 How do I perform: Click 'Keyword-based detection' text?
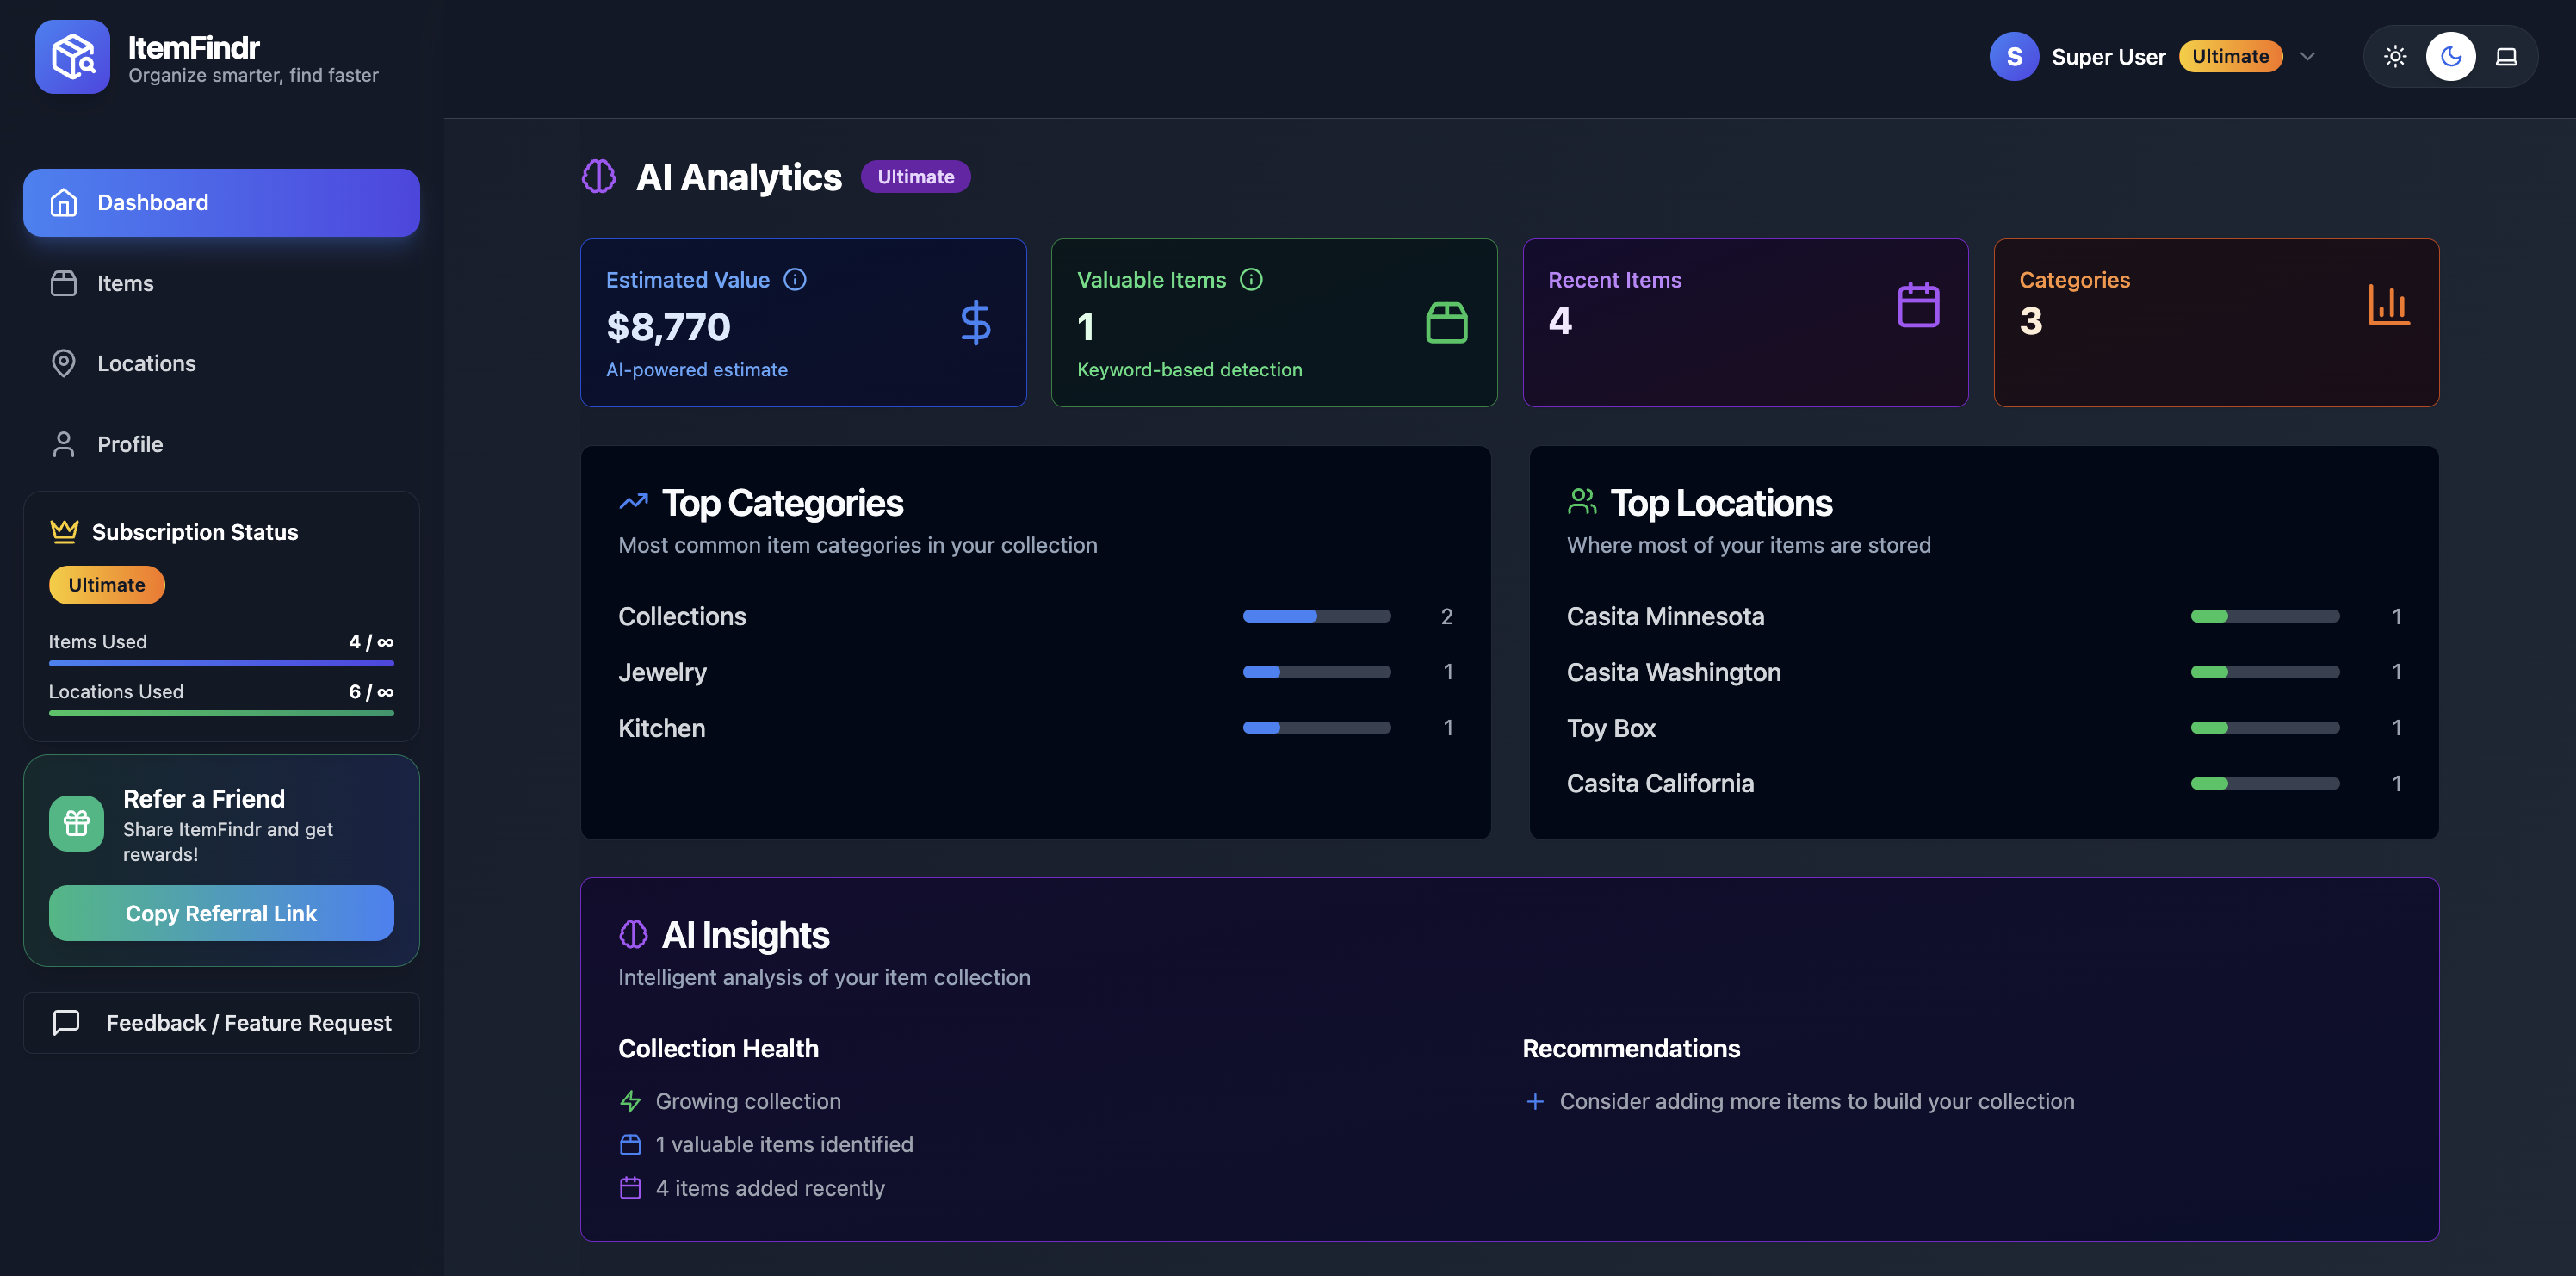1189,370
